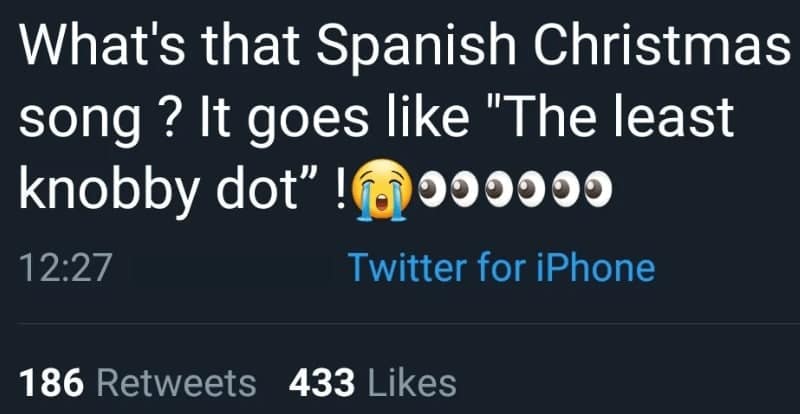Click the bold number 186
Screen dimensions: 800x414
(x=50, y=382)
